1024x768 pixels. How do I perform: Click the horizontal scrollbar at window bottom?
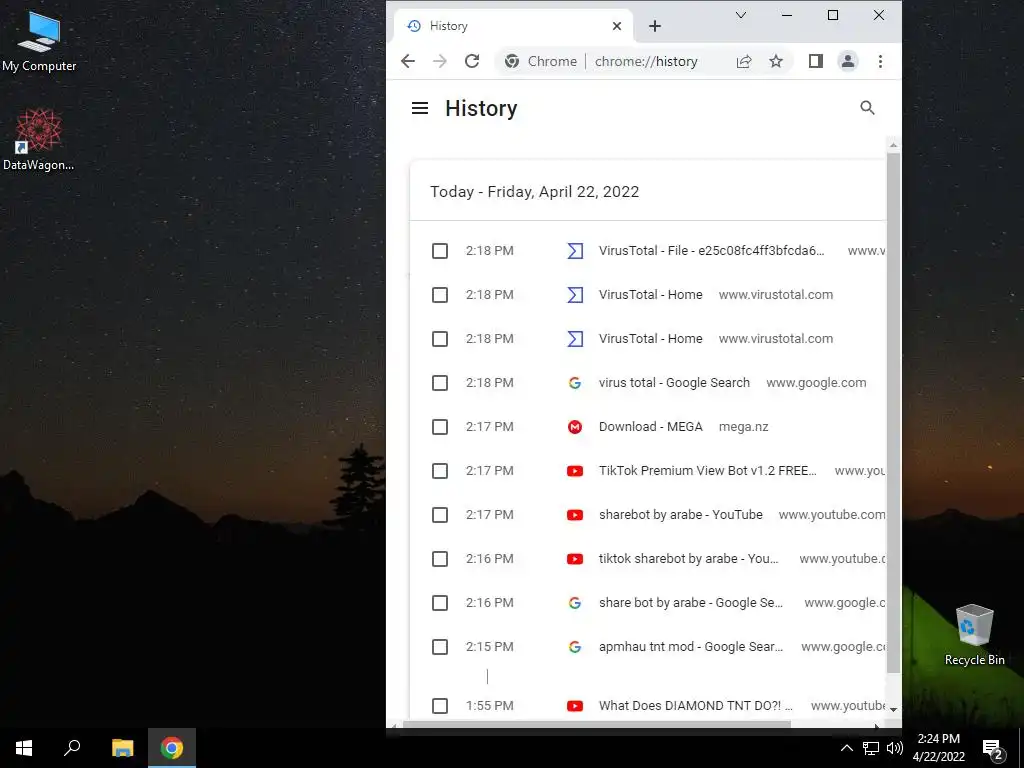[x=596, y=724]
